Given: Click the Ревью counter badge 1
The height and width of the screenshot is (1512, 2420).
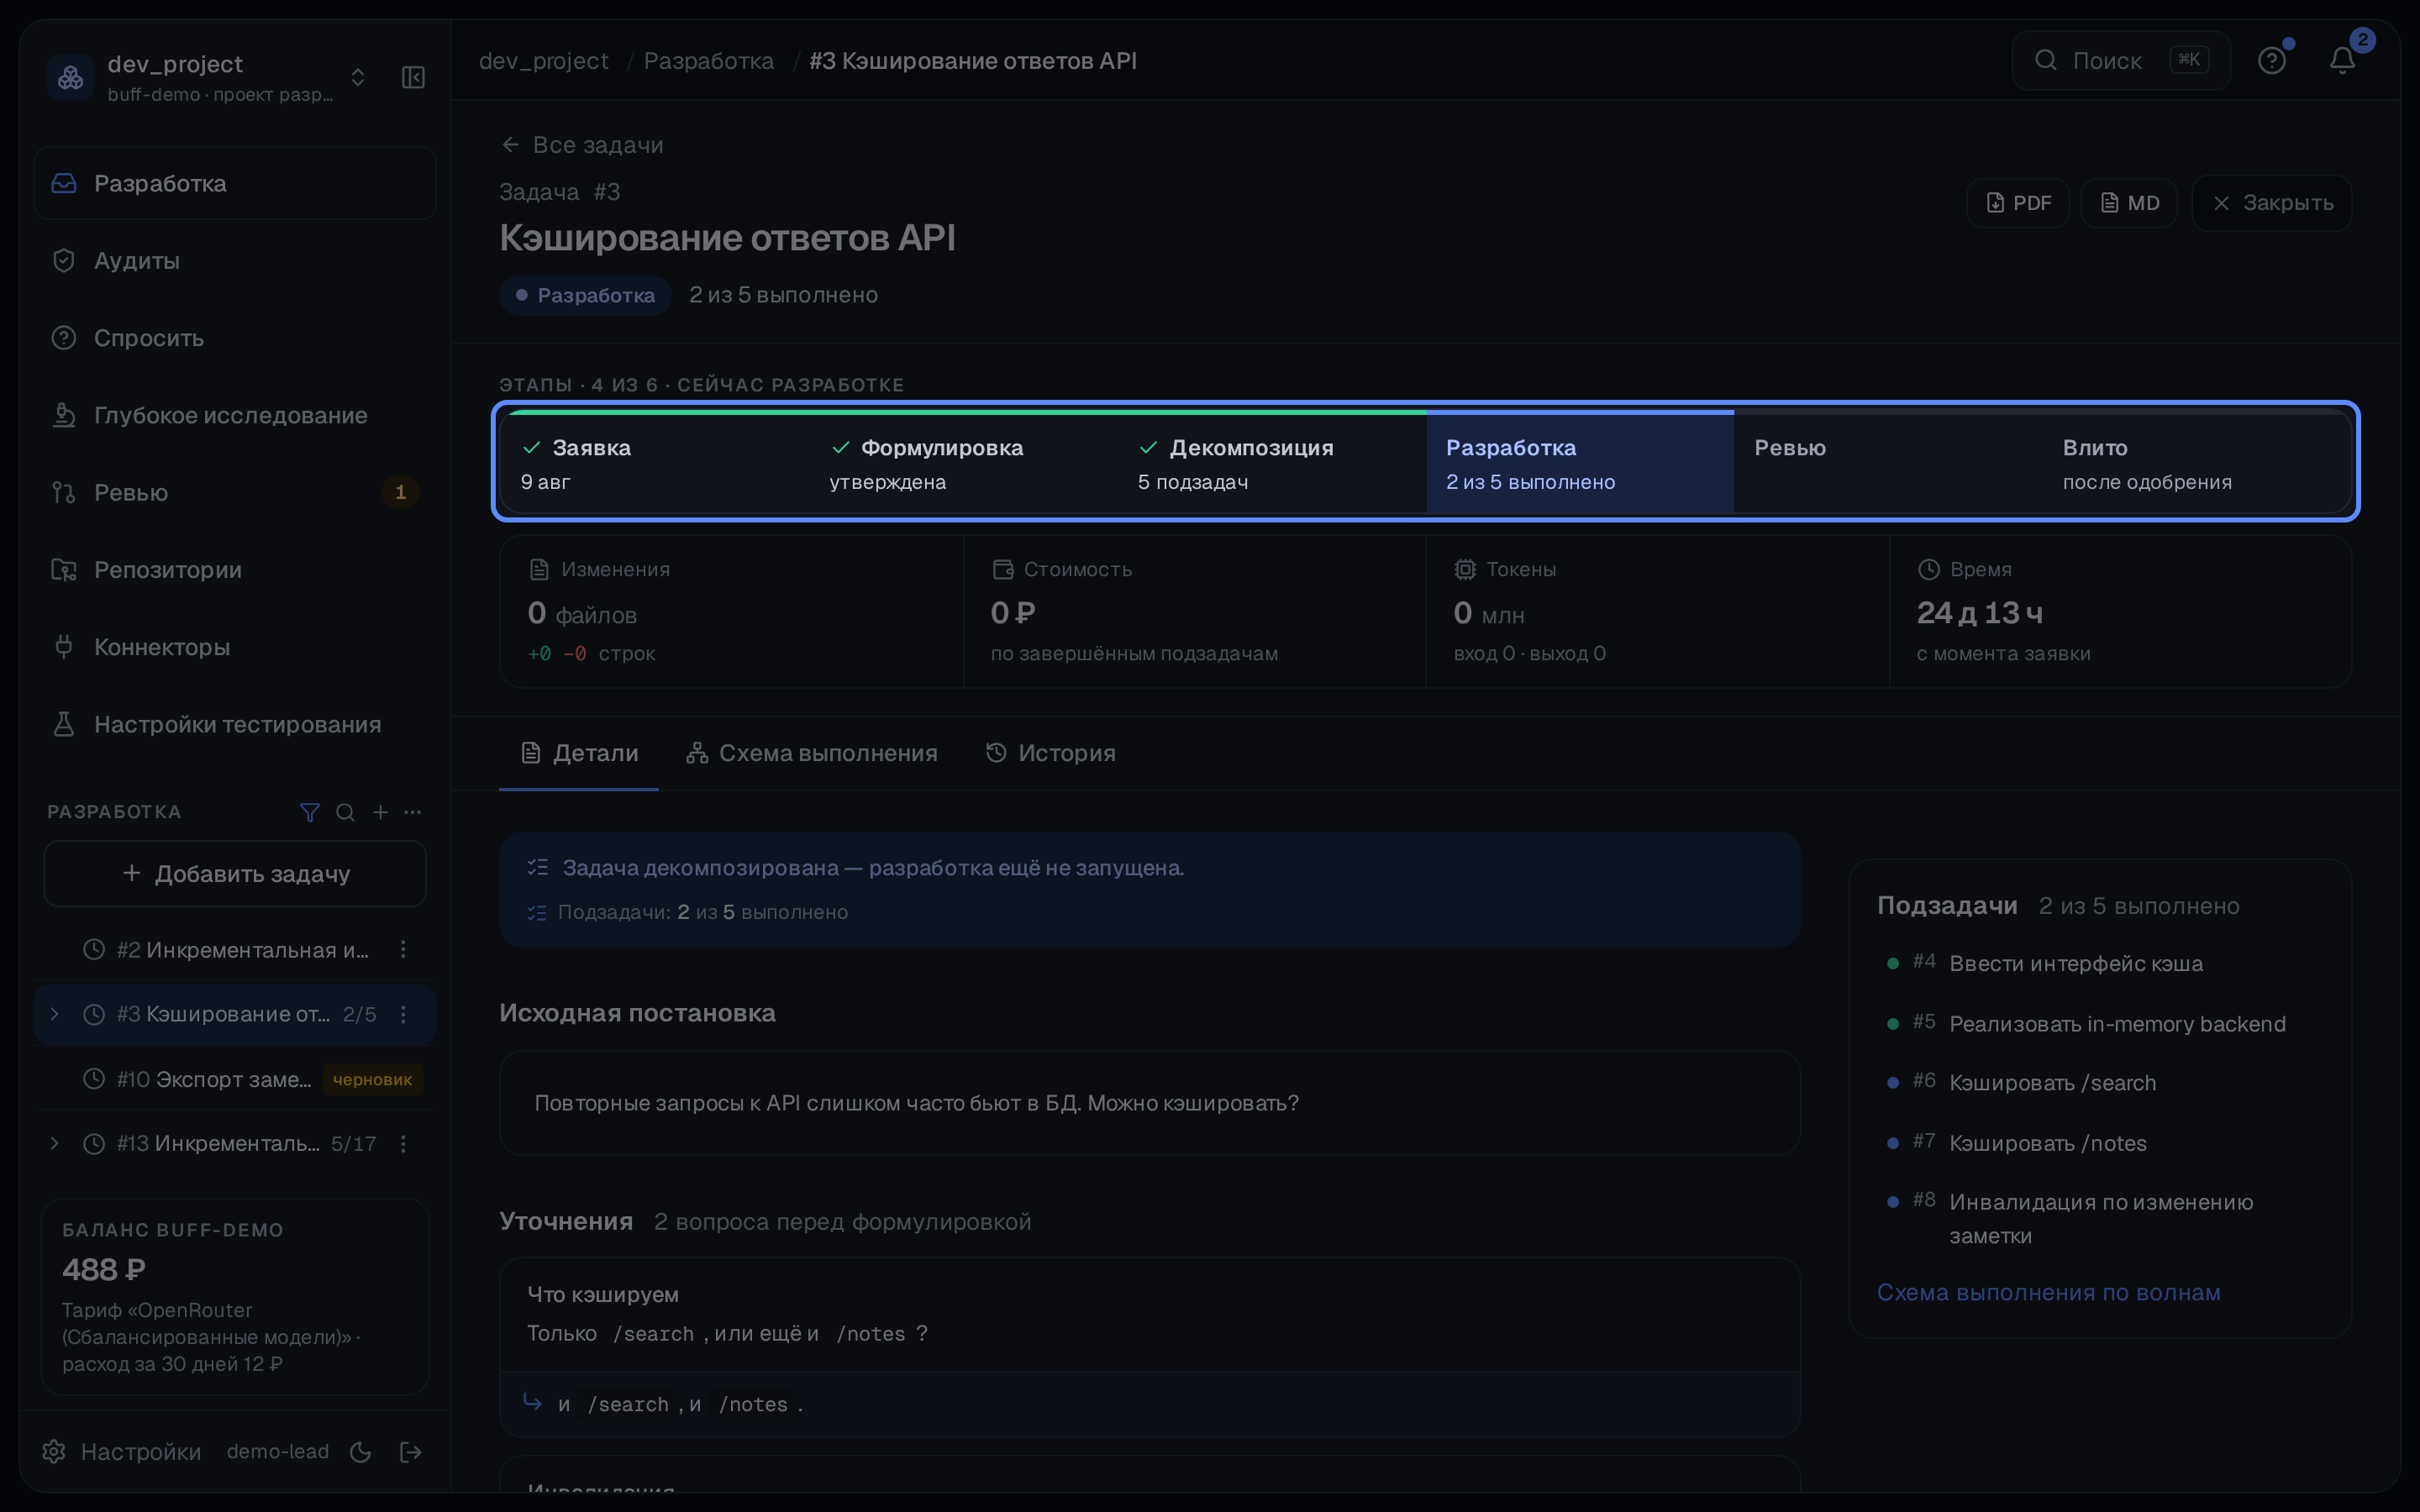Looking at the screenshot, I should pyautogui.click(x=400, y=492).
